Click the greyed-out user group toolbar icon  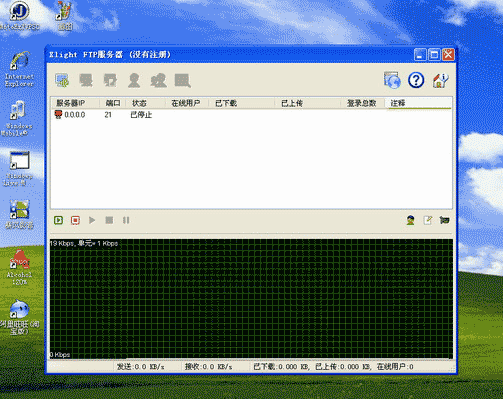158,80
